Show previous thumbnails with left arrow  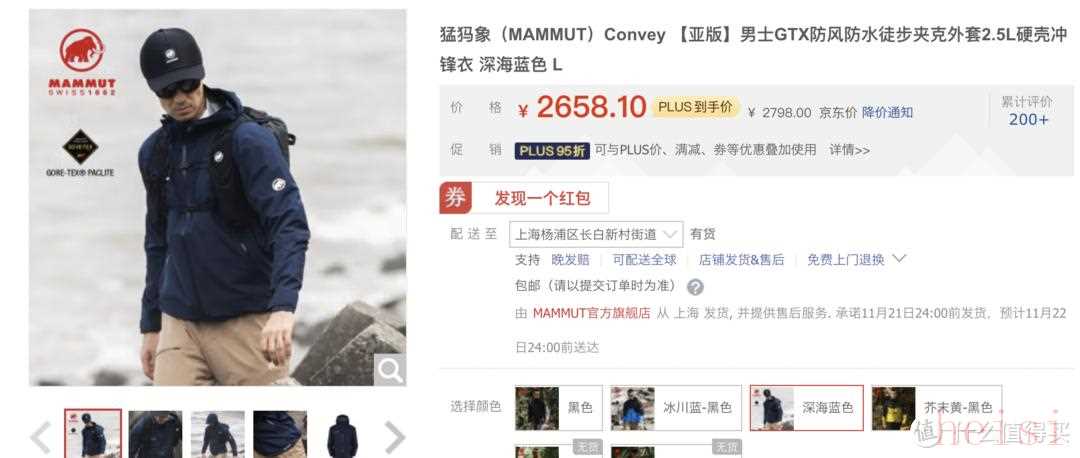[41, 437]
